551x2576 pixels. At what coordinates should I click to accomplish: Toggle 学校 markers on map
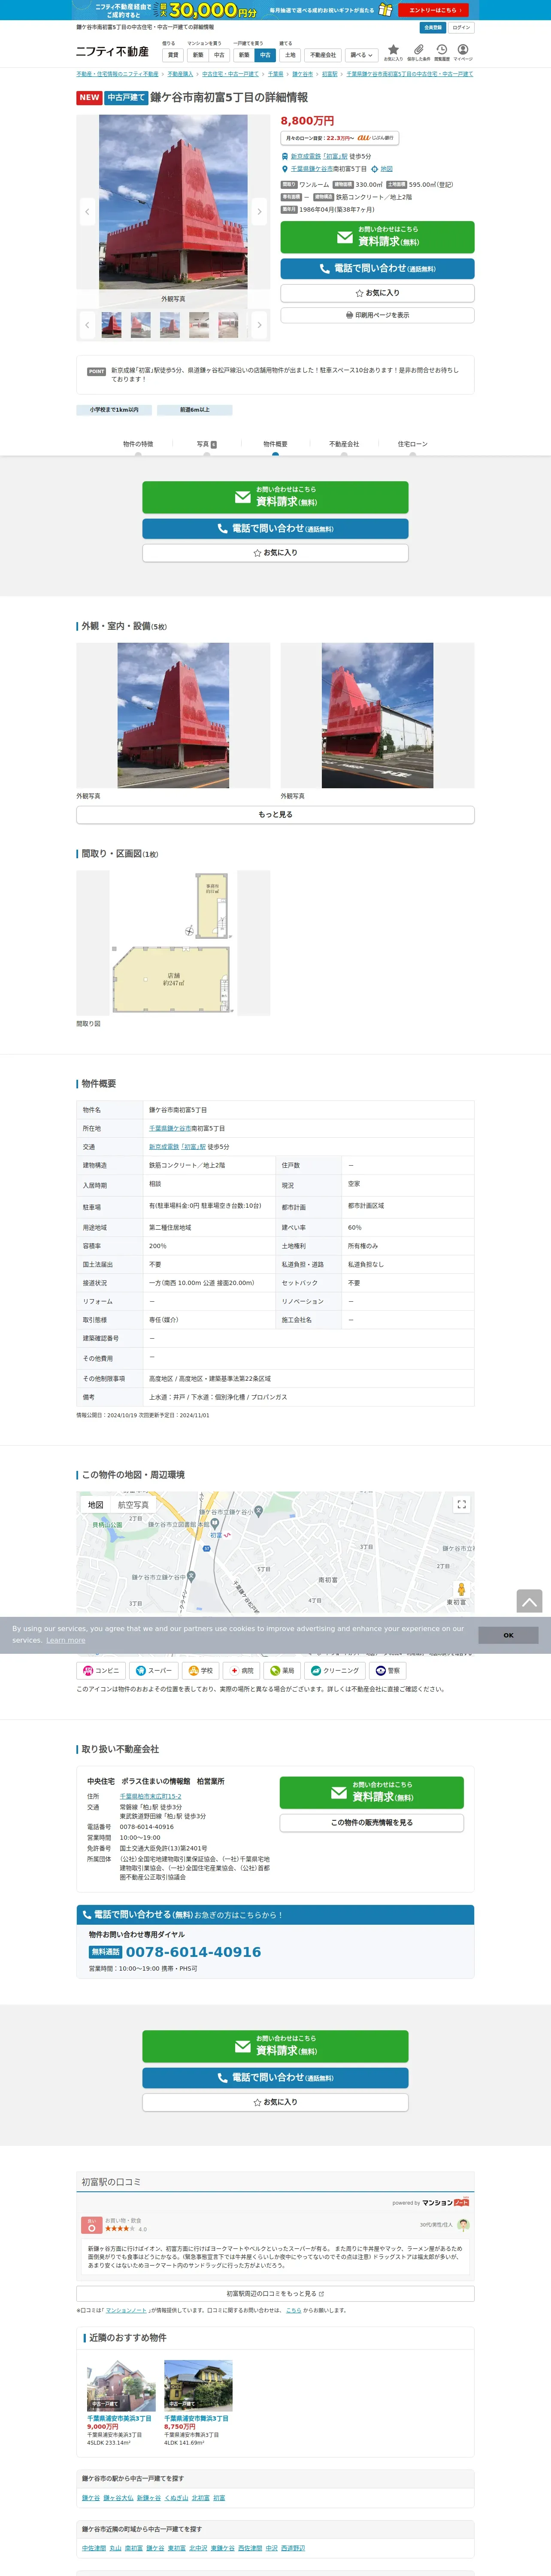click(201, 1670)
